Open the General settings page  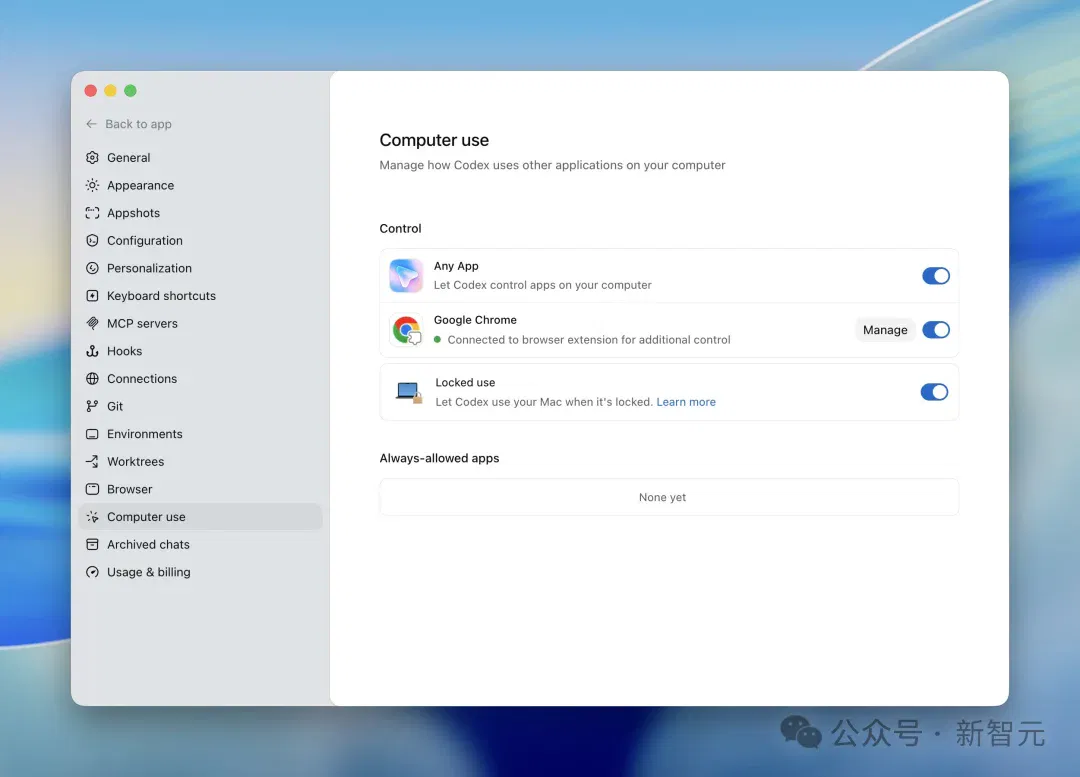pyautogui.click(x=200, y=158)
